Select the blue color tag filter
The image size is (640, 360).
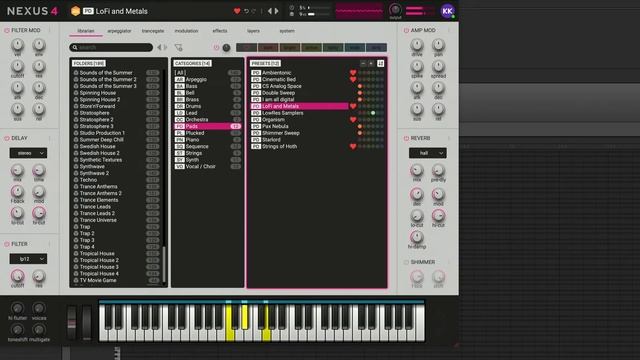[355, 48]
